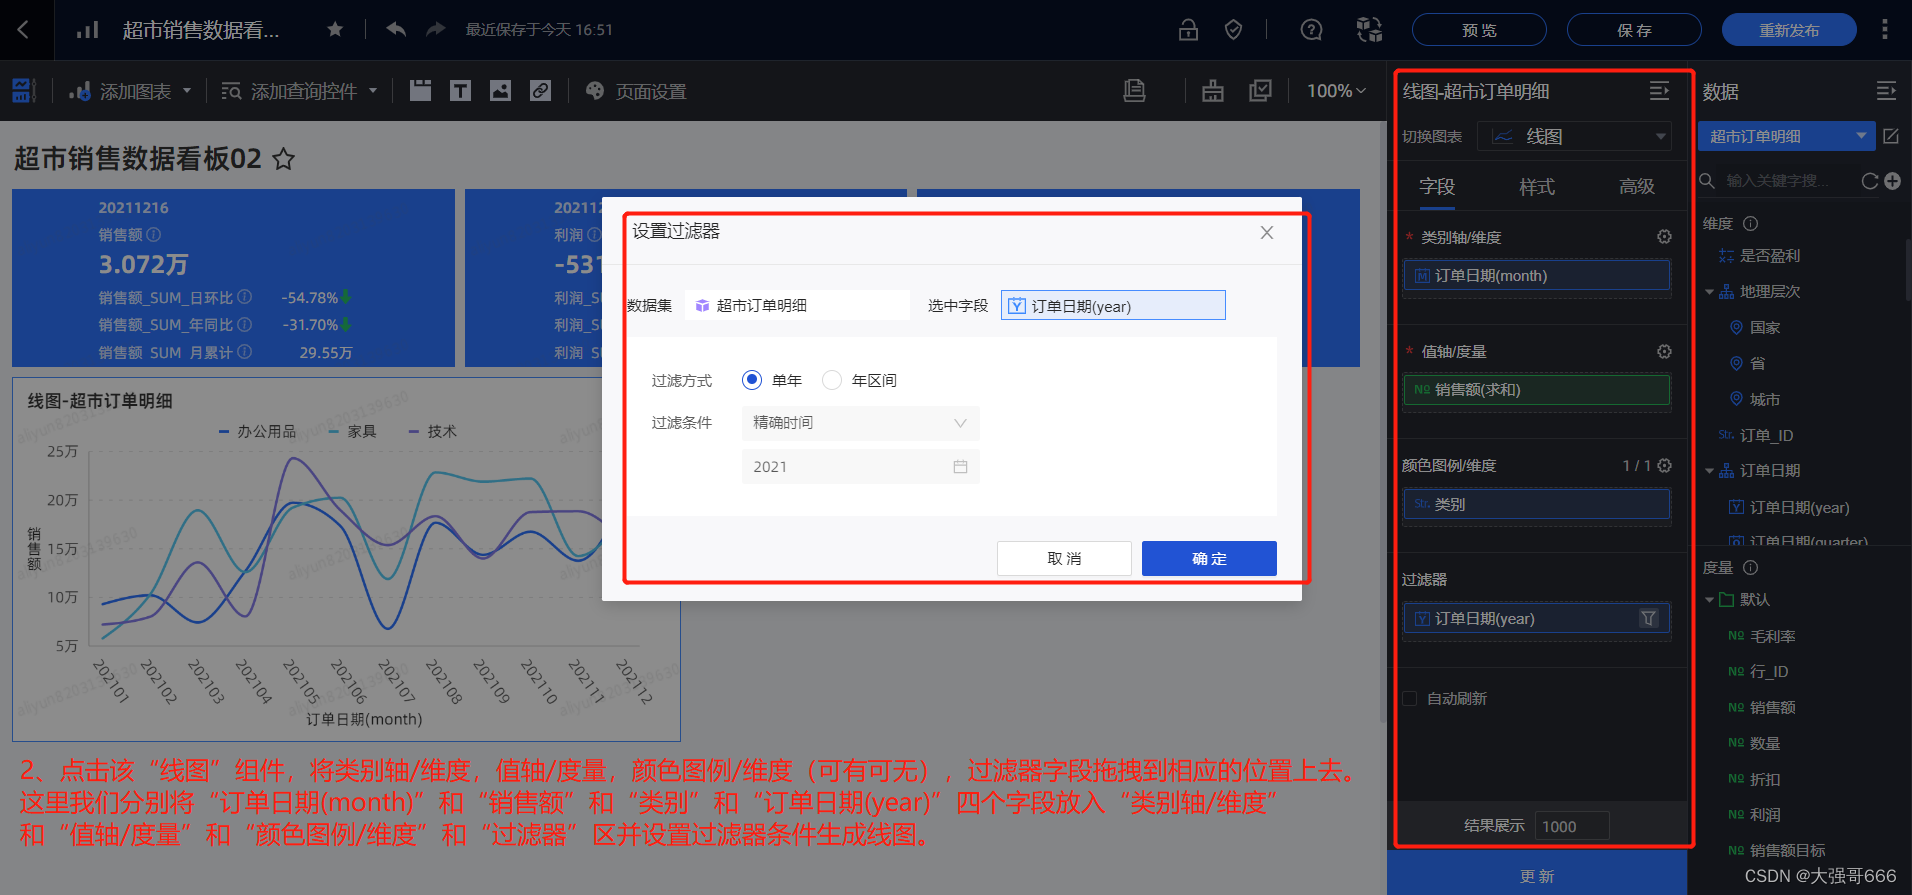Open the 添加图表 dropdown
1912x895 pixels.
[x=130, y=91]
